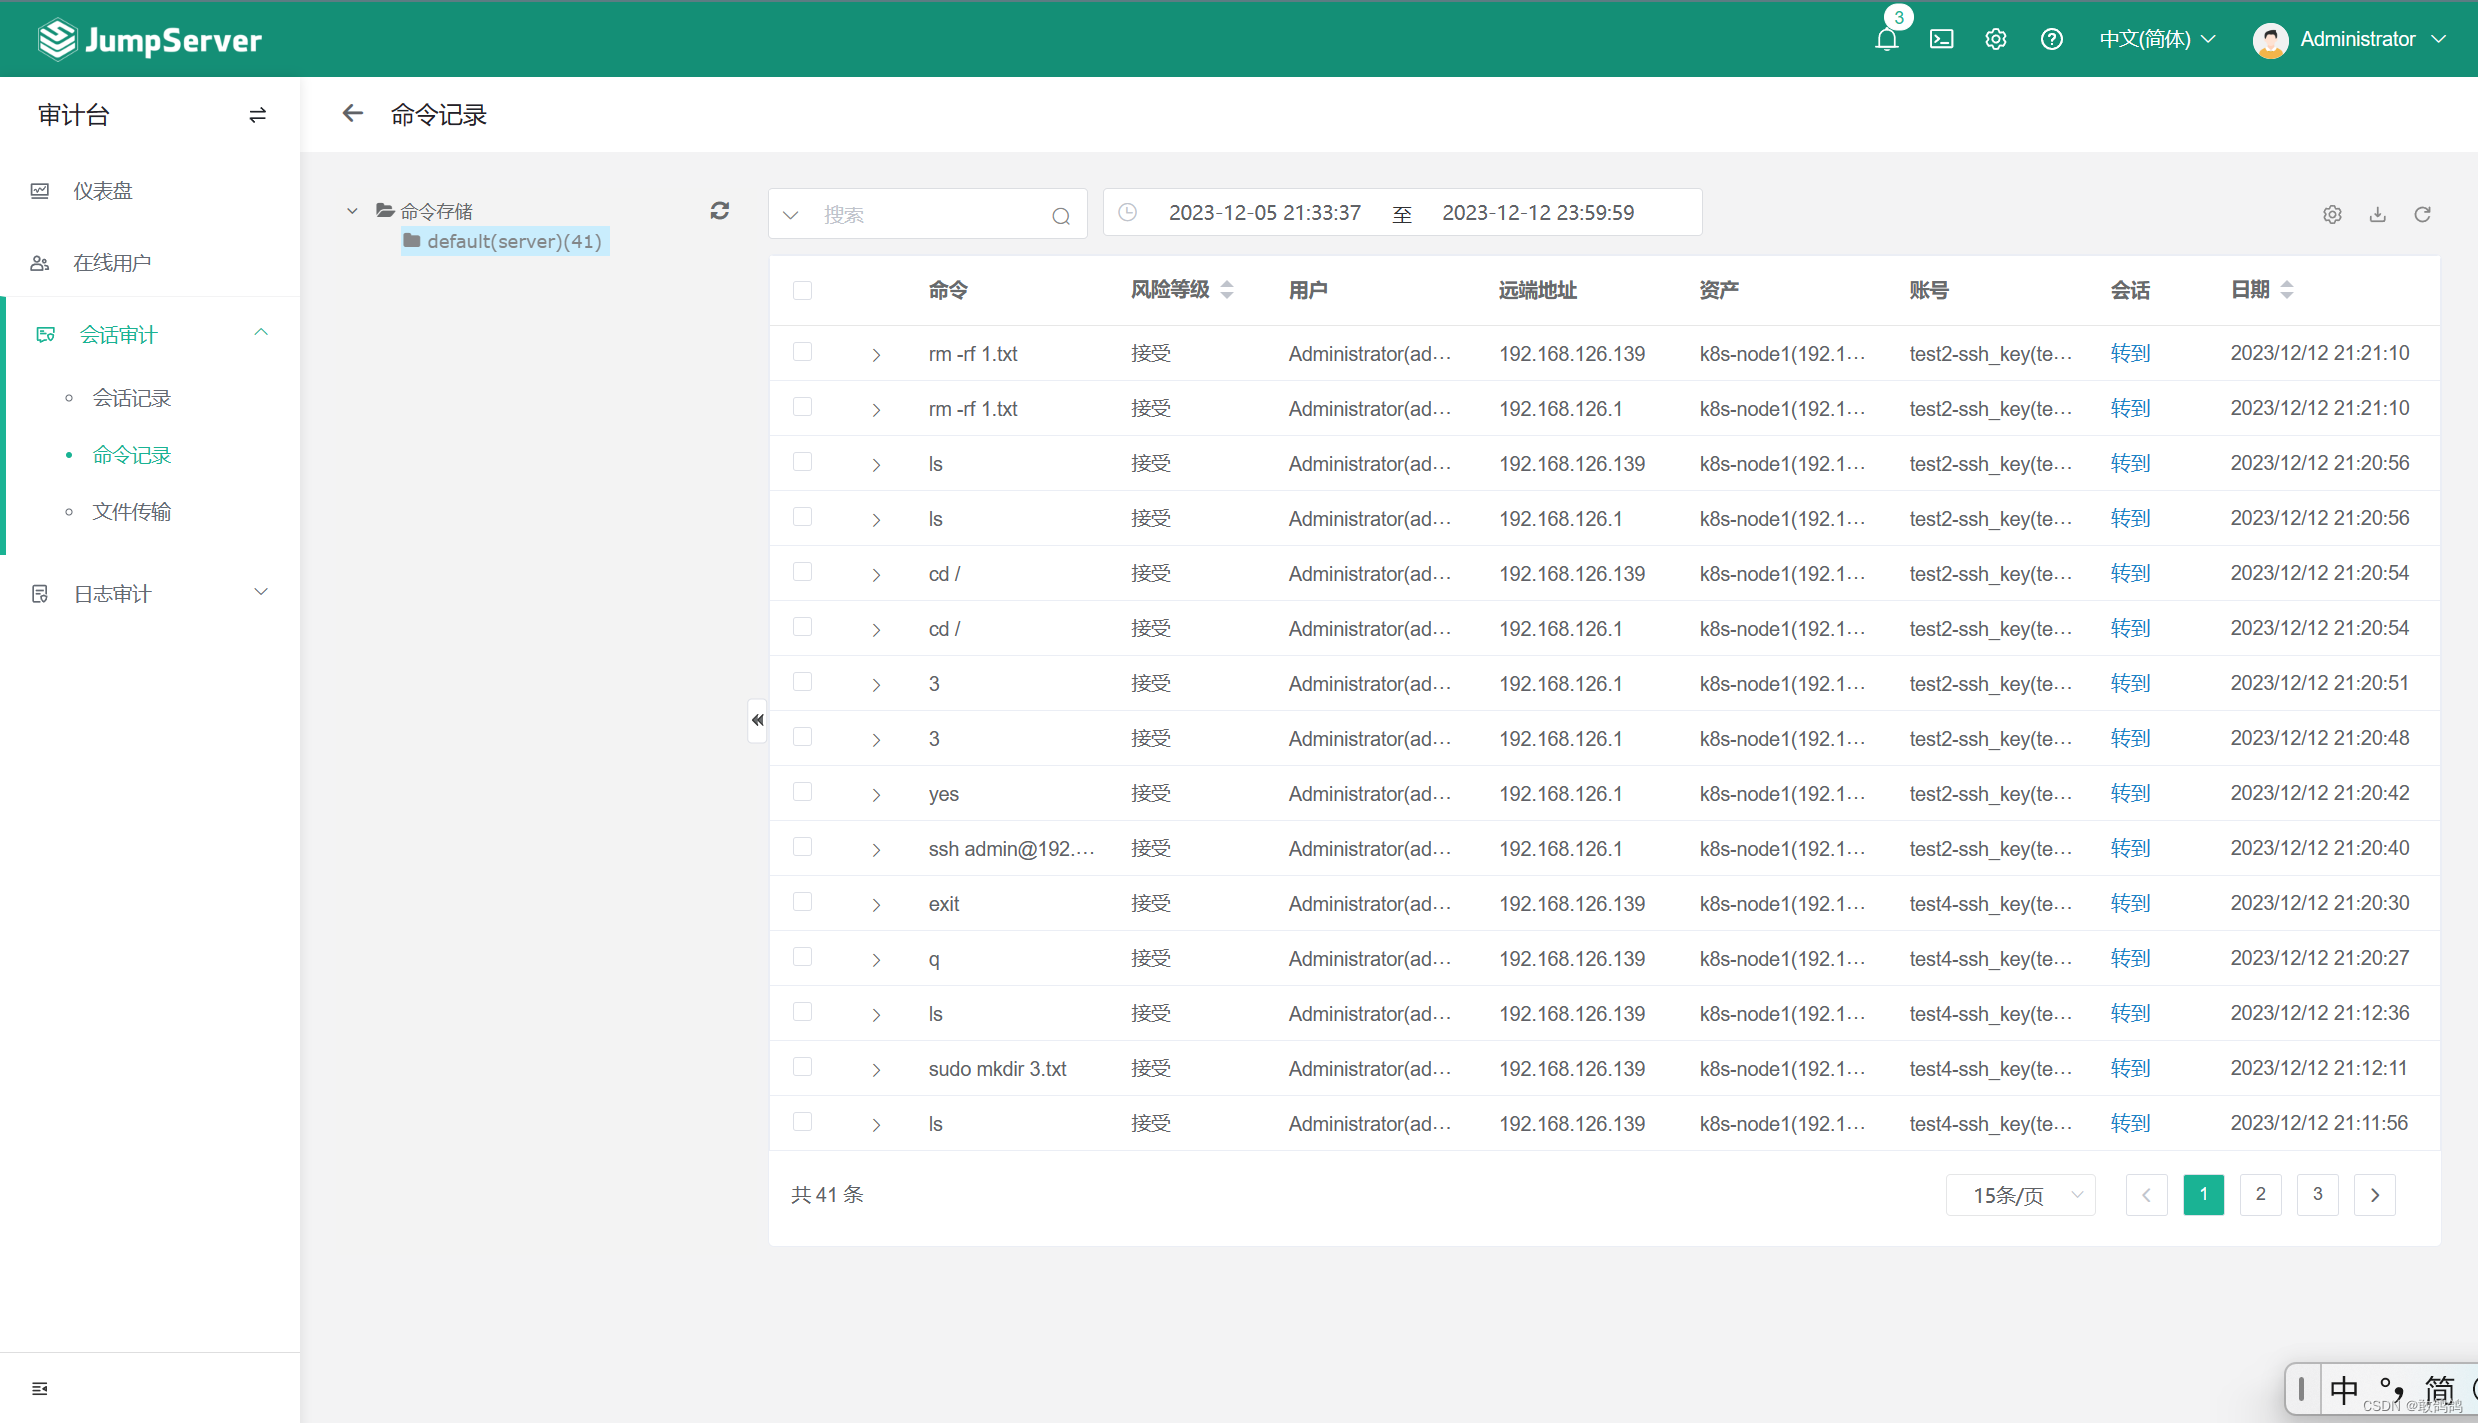This screenshot has width=2478, height=1423.
Task: Open system settings gear in header
Action: 1996,39
